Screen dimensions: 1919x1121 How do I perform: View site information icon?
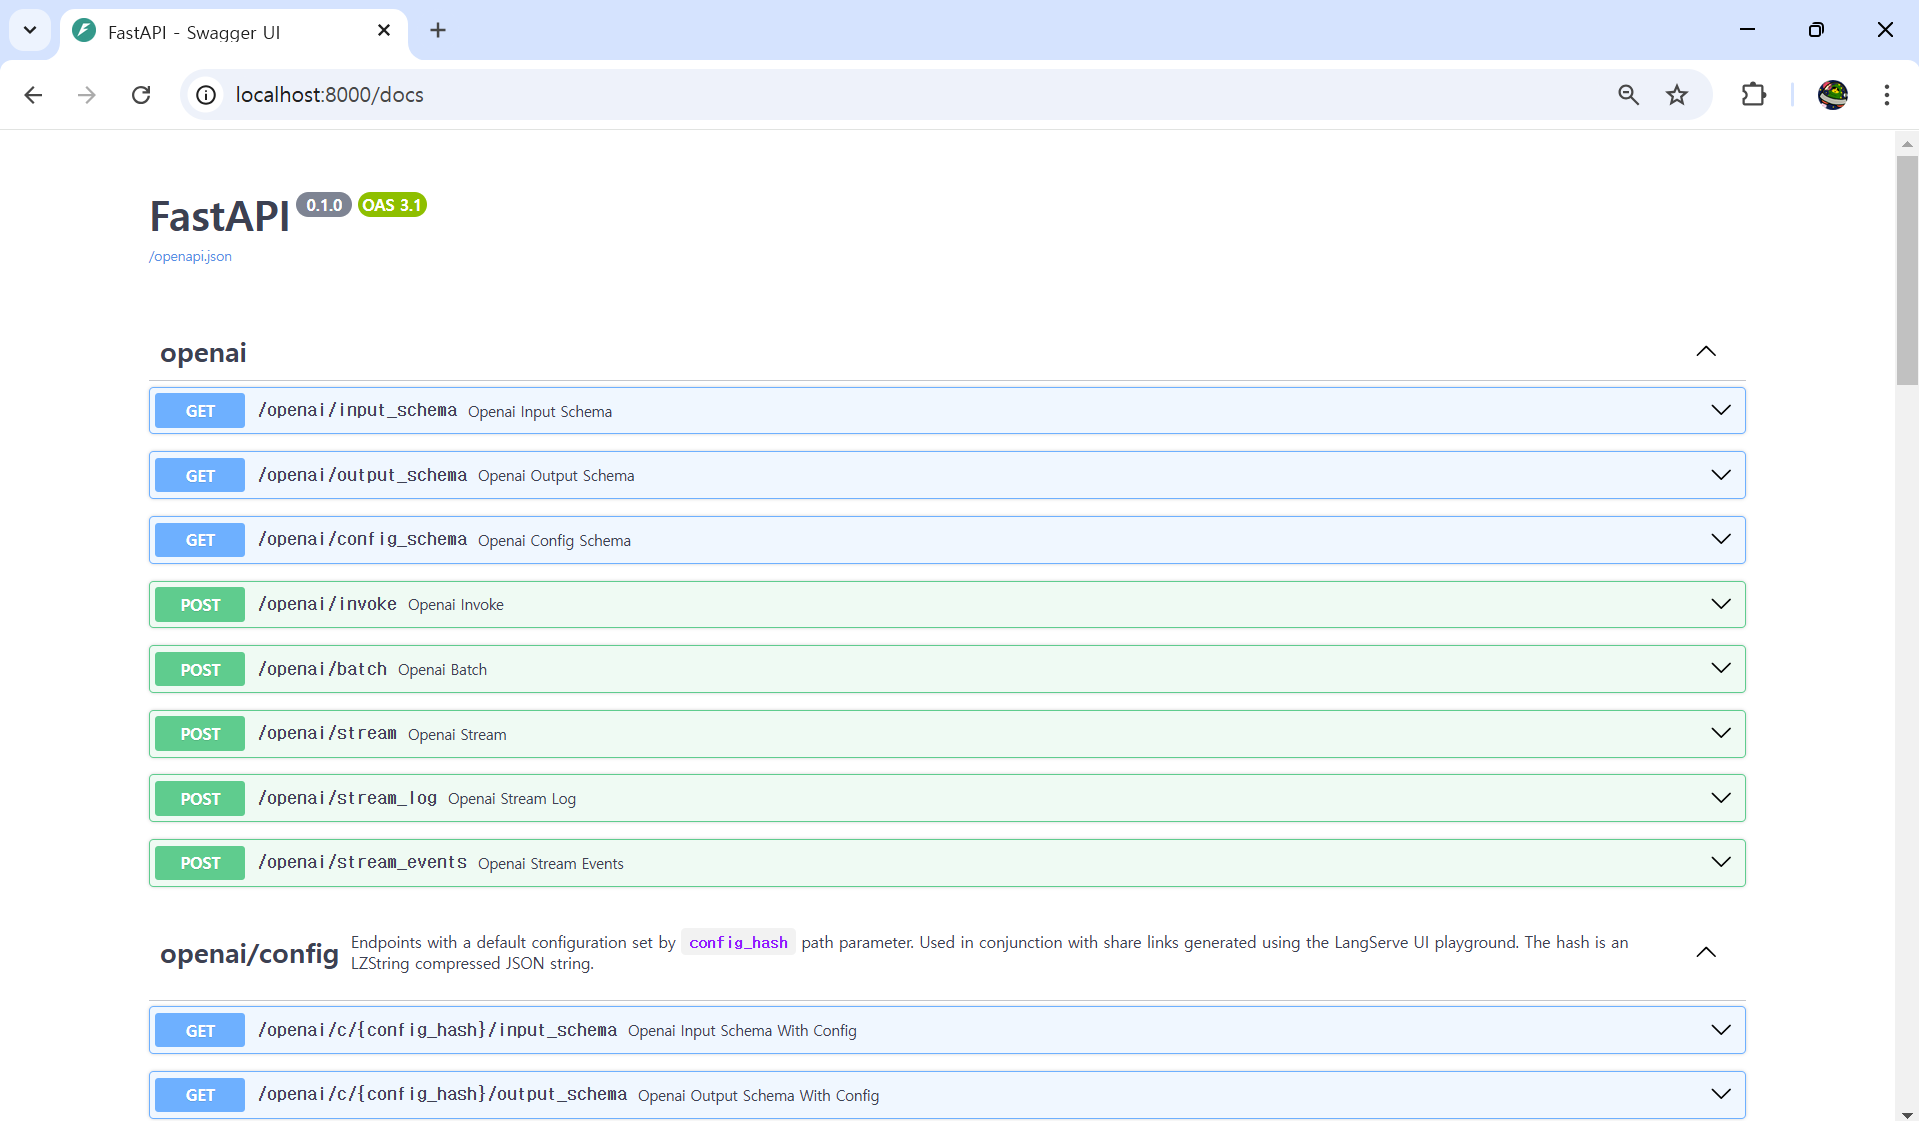point(206,95)
